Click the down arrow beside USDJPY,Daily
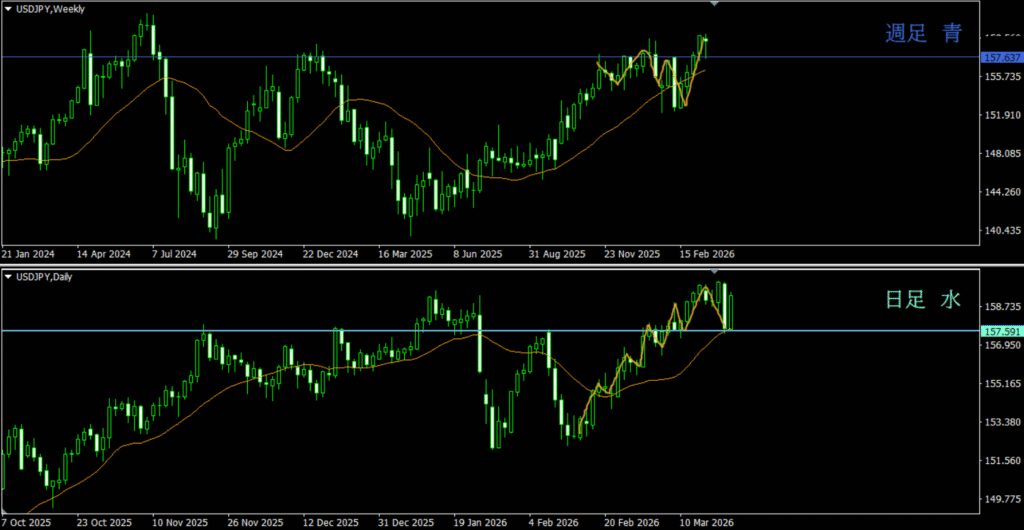 pyautogui.click(x=8, y=275)
